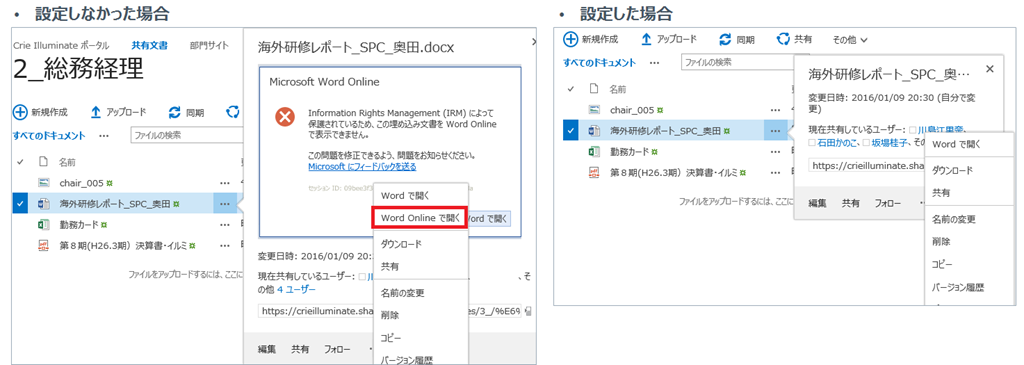Click PDF icon of 第8期 決算書 row, right list
Viewport: 1024px width, 365px height.
tap(594, 172)
